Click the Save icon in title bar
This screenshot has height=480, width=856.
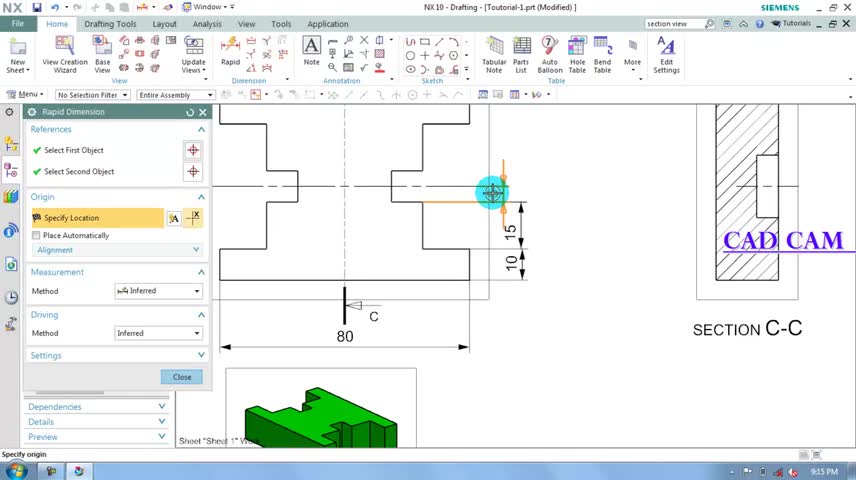point(37,7)
